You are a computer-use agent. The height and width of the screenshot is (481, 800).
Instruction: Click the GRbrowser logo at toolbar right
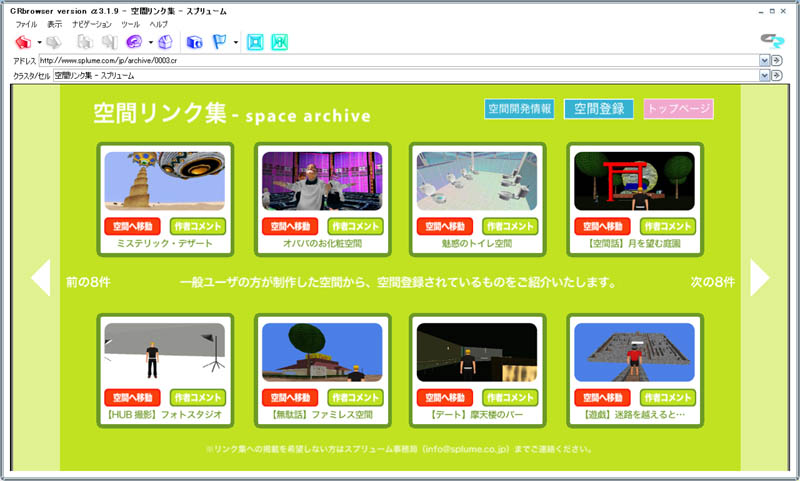772,40
